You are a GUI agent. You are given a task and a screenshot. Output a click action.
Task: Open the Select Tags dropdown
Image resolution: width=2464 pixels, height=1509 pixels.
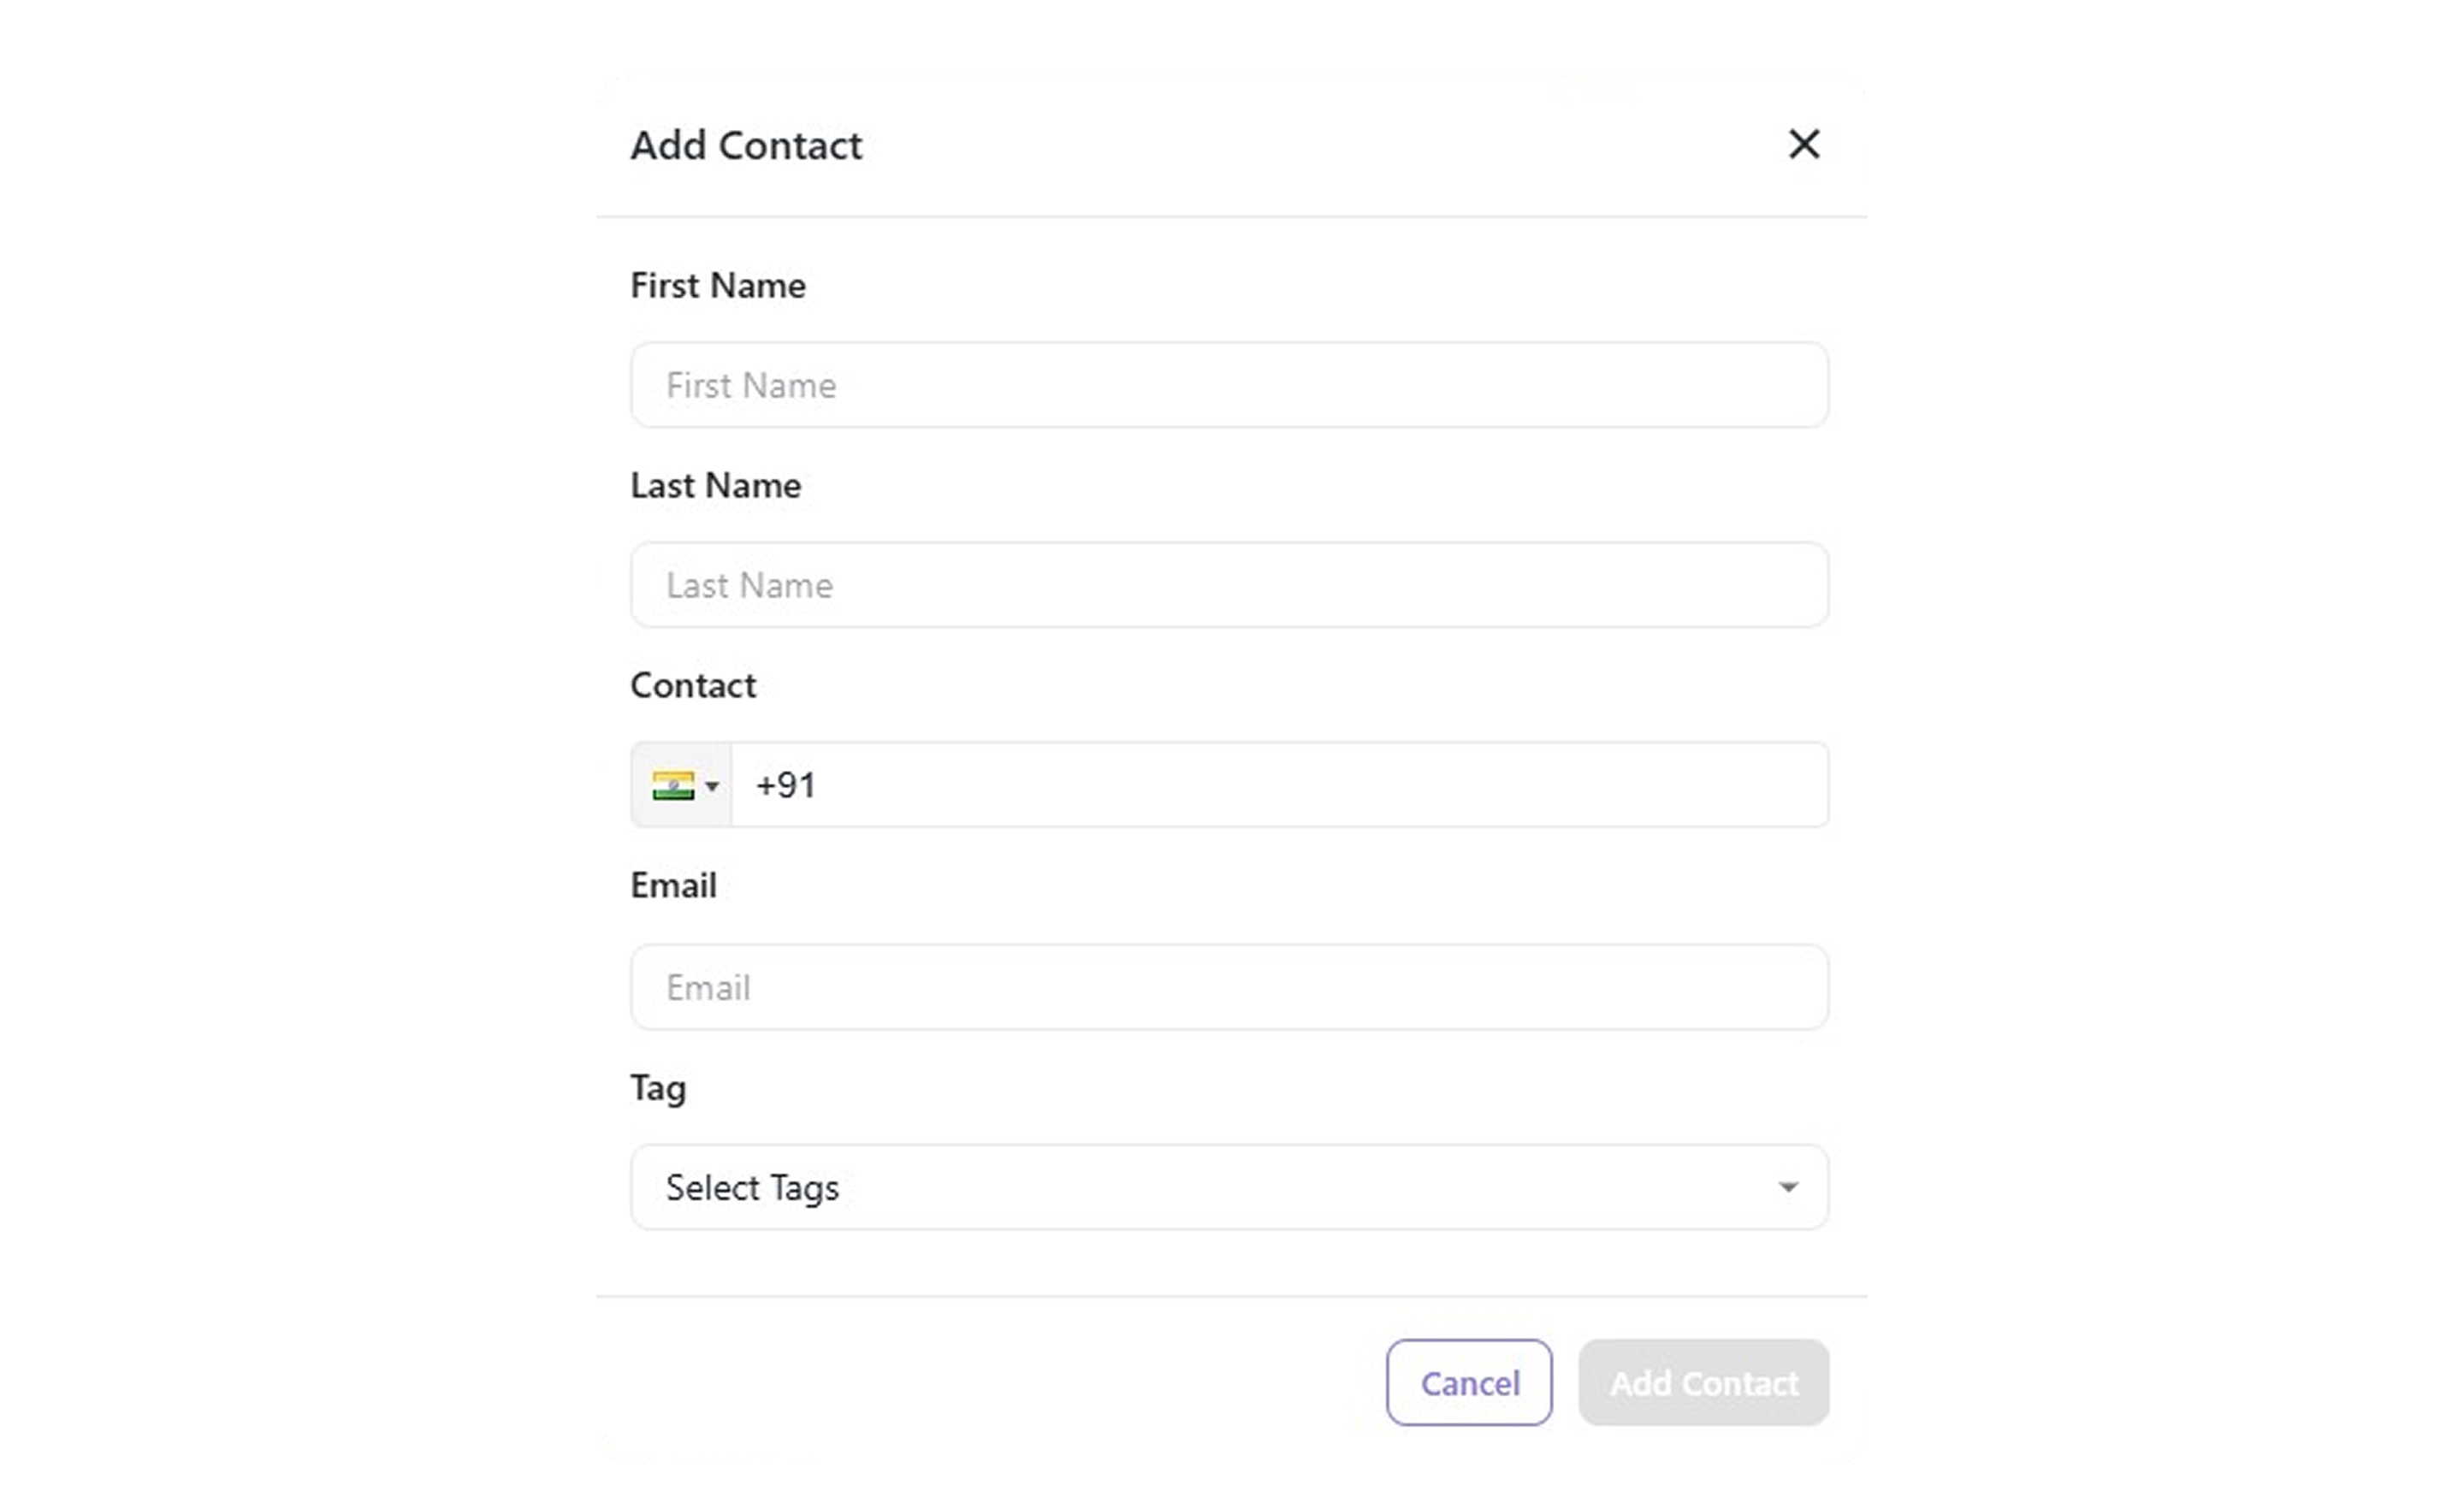coord(1228,1187)
